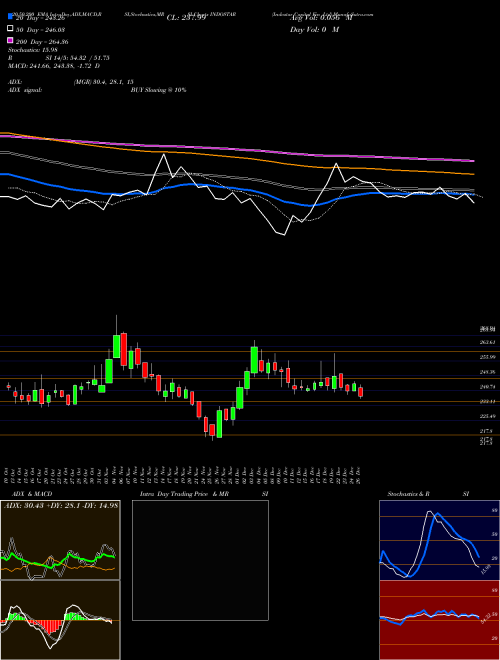Click the 'BUY Slowing @ 10%' signal text

[x=158, y=90]
